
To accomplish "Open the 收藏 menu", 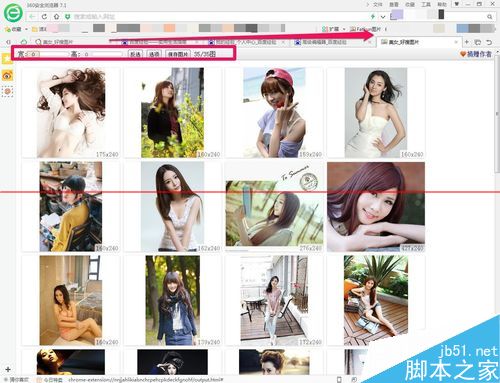I will (x=410, y=4).
